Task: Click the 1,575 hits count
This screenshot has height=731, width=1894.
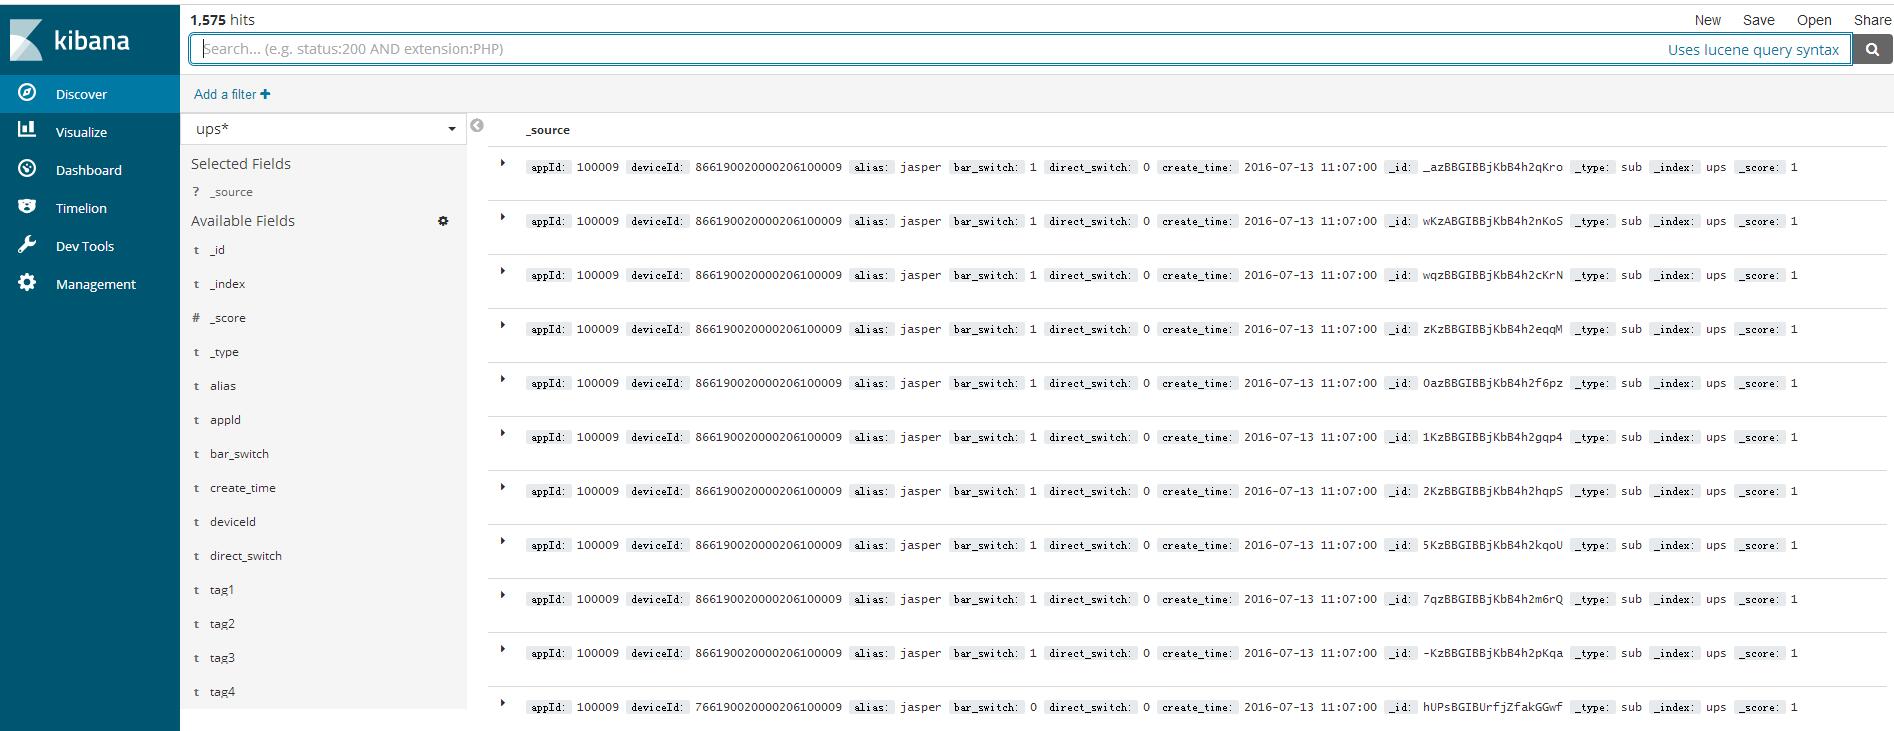Action: pos(222,20)
